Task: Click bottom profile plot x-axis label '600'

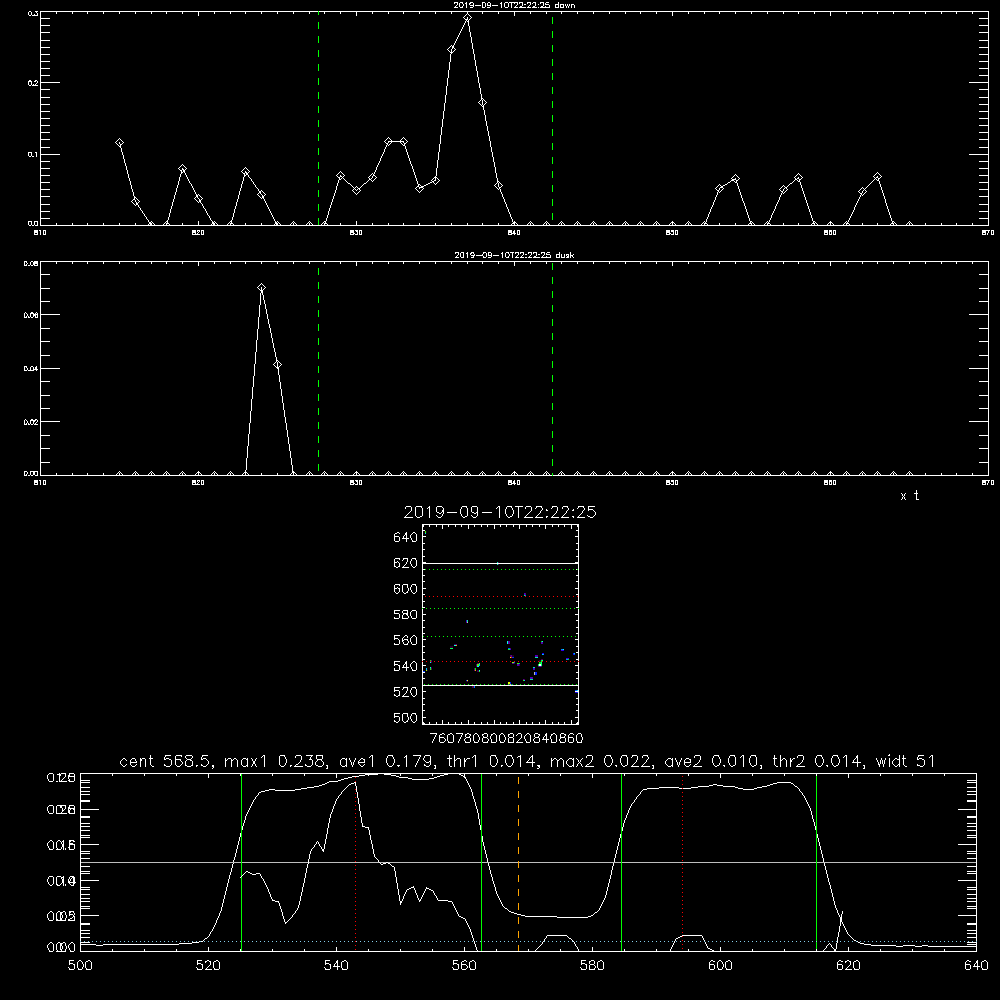Action: (x=721, y=966)
